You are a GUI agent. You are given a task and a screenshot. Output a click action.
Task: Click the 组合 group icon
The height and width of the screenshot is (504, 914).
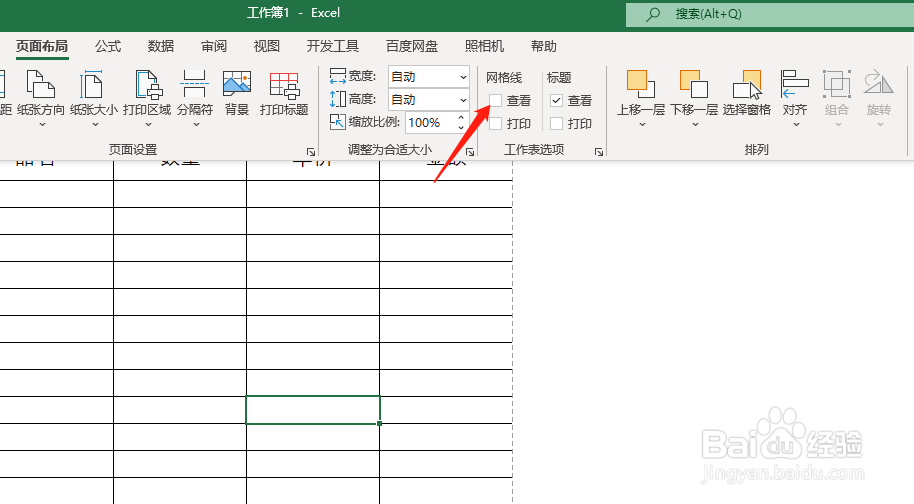point(836,84)
